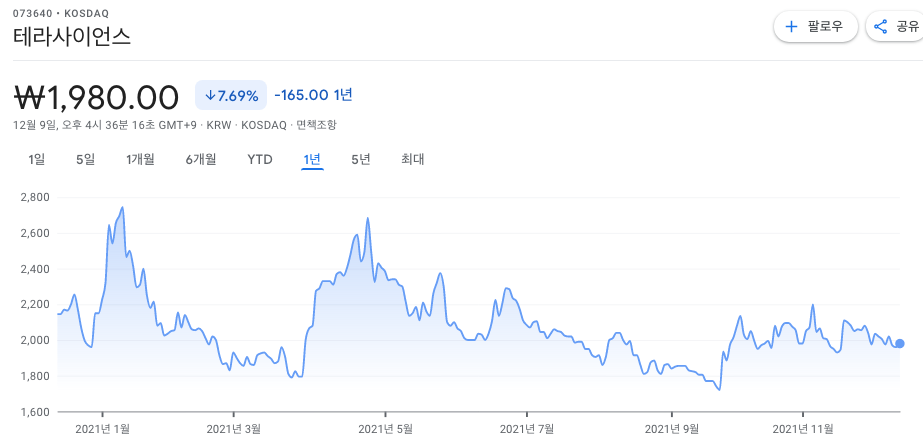The width and height of the screenshot is (923, 440).
Task: Select the 5일 time range tab
Action: (85, 160)
